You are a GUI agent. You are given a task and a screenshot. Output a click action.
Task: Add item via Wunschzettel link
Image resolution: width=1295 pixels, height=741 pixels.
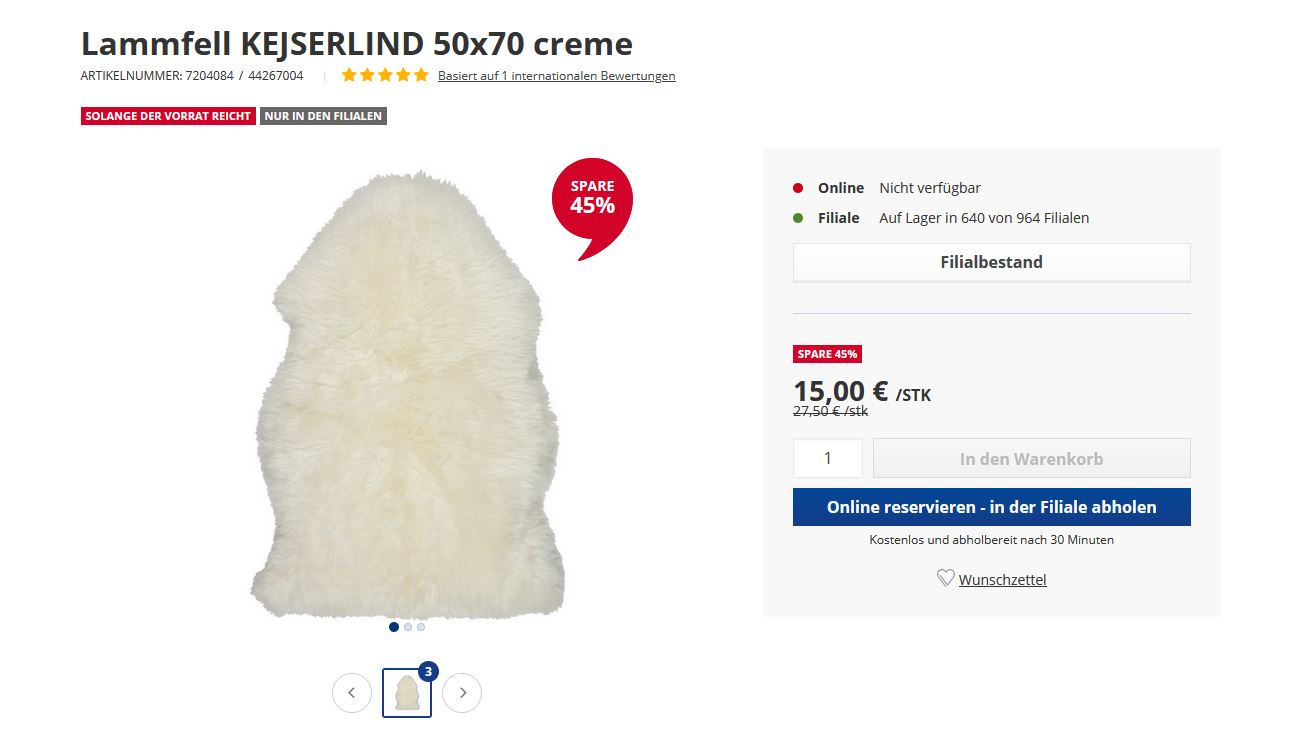tap(1002, 580)
